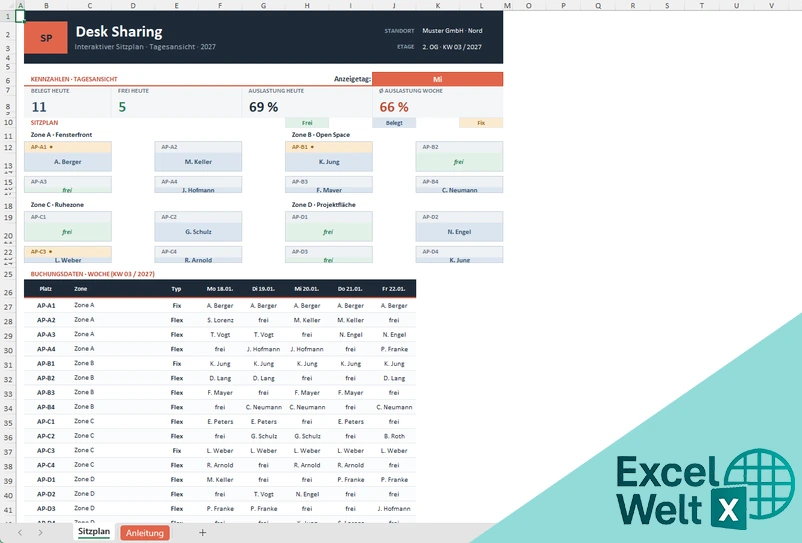The width and height of the screenshot is (802, 543).
Task: Select the free AP-C1 seat card
Action: point(68,227)
